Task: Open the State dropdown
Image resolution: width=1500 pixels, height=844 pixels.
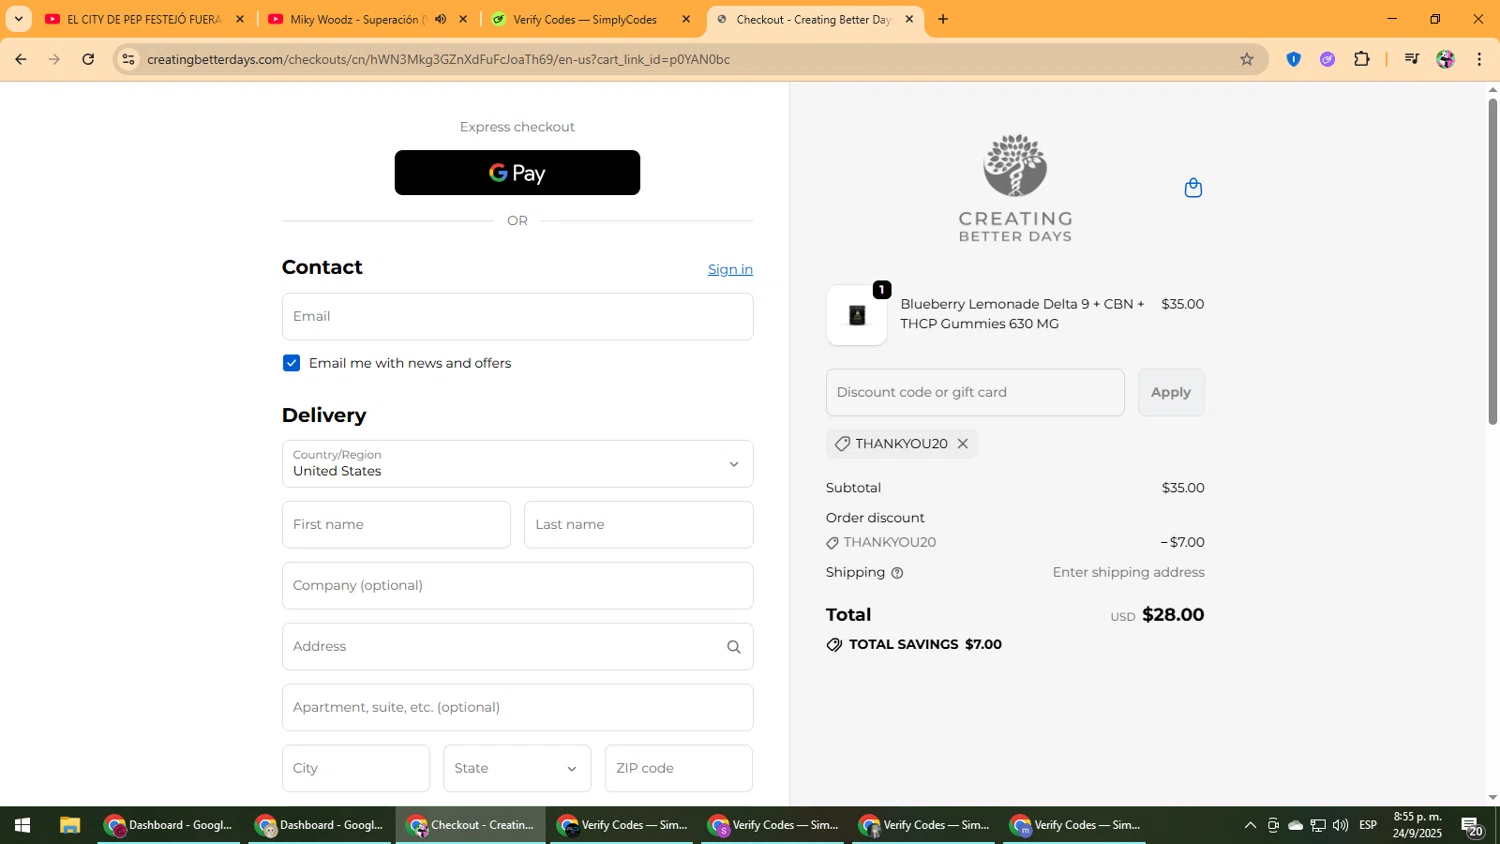Action: pyautogui.click(x=517, y=769)
